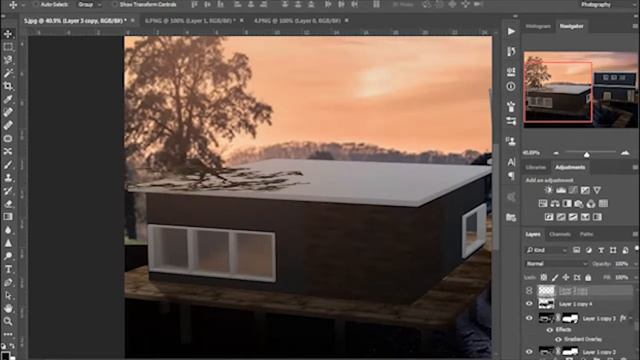640x360 pixels.
Task: Select the Blur tool
Action: 8,230
